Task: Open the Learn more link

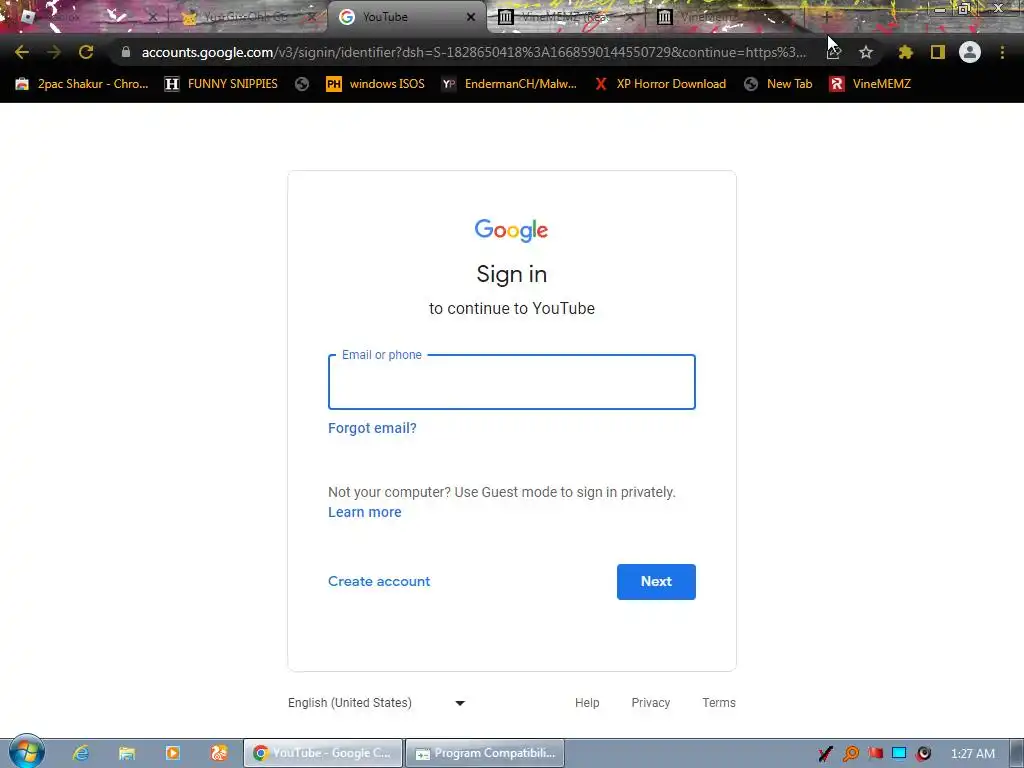Action: tap(364, 513)
